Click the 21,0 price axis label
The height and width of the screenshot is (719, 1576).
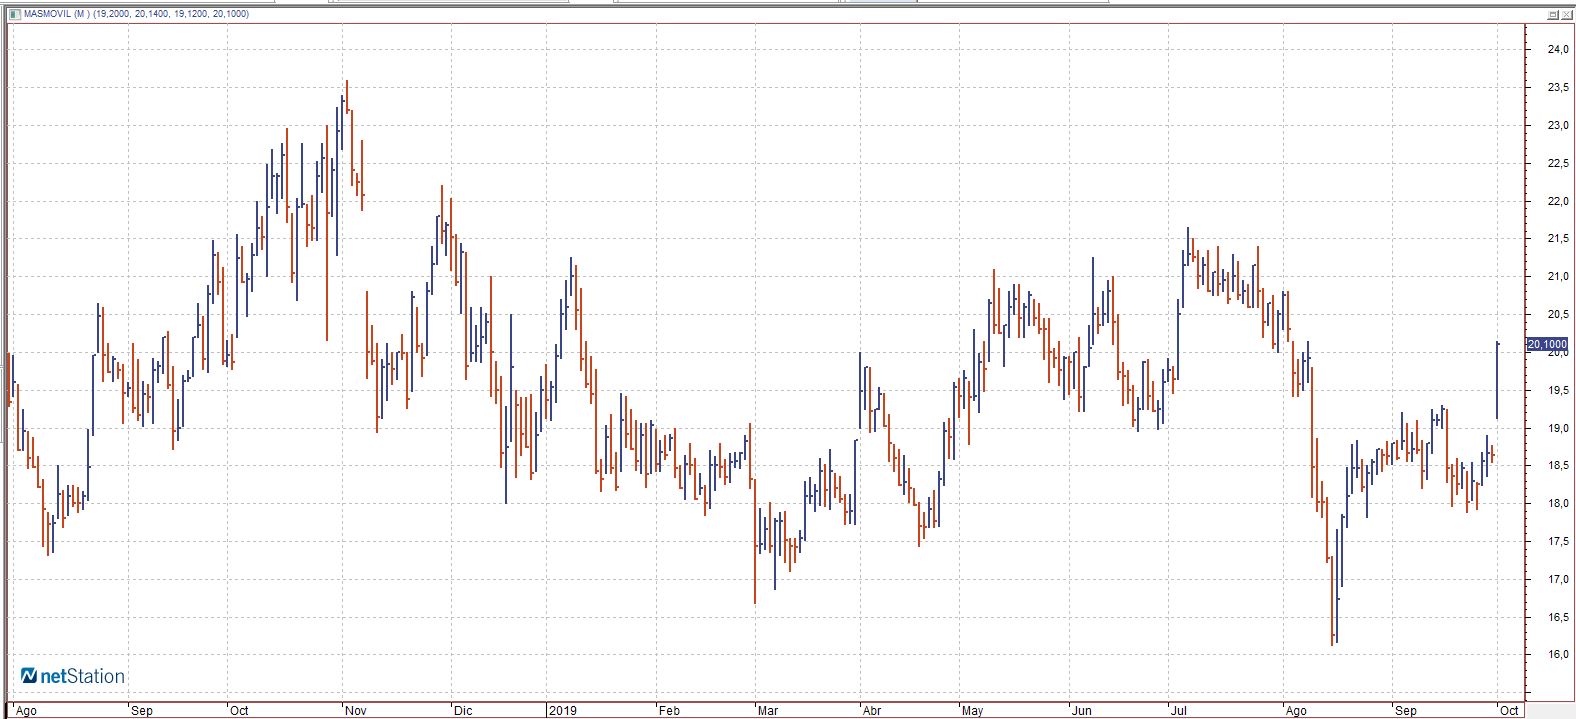[1558, 277]
